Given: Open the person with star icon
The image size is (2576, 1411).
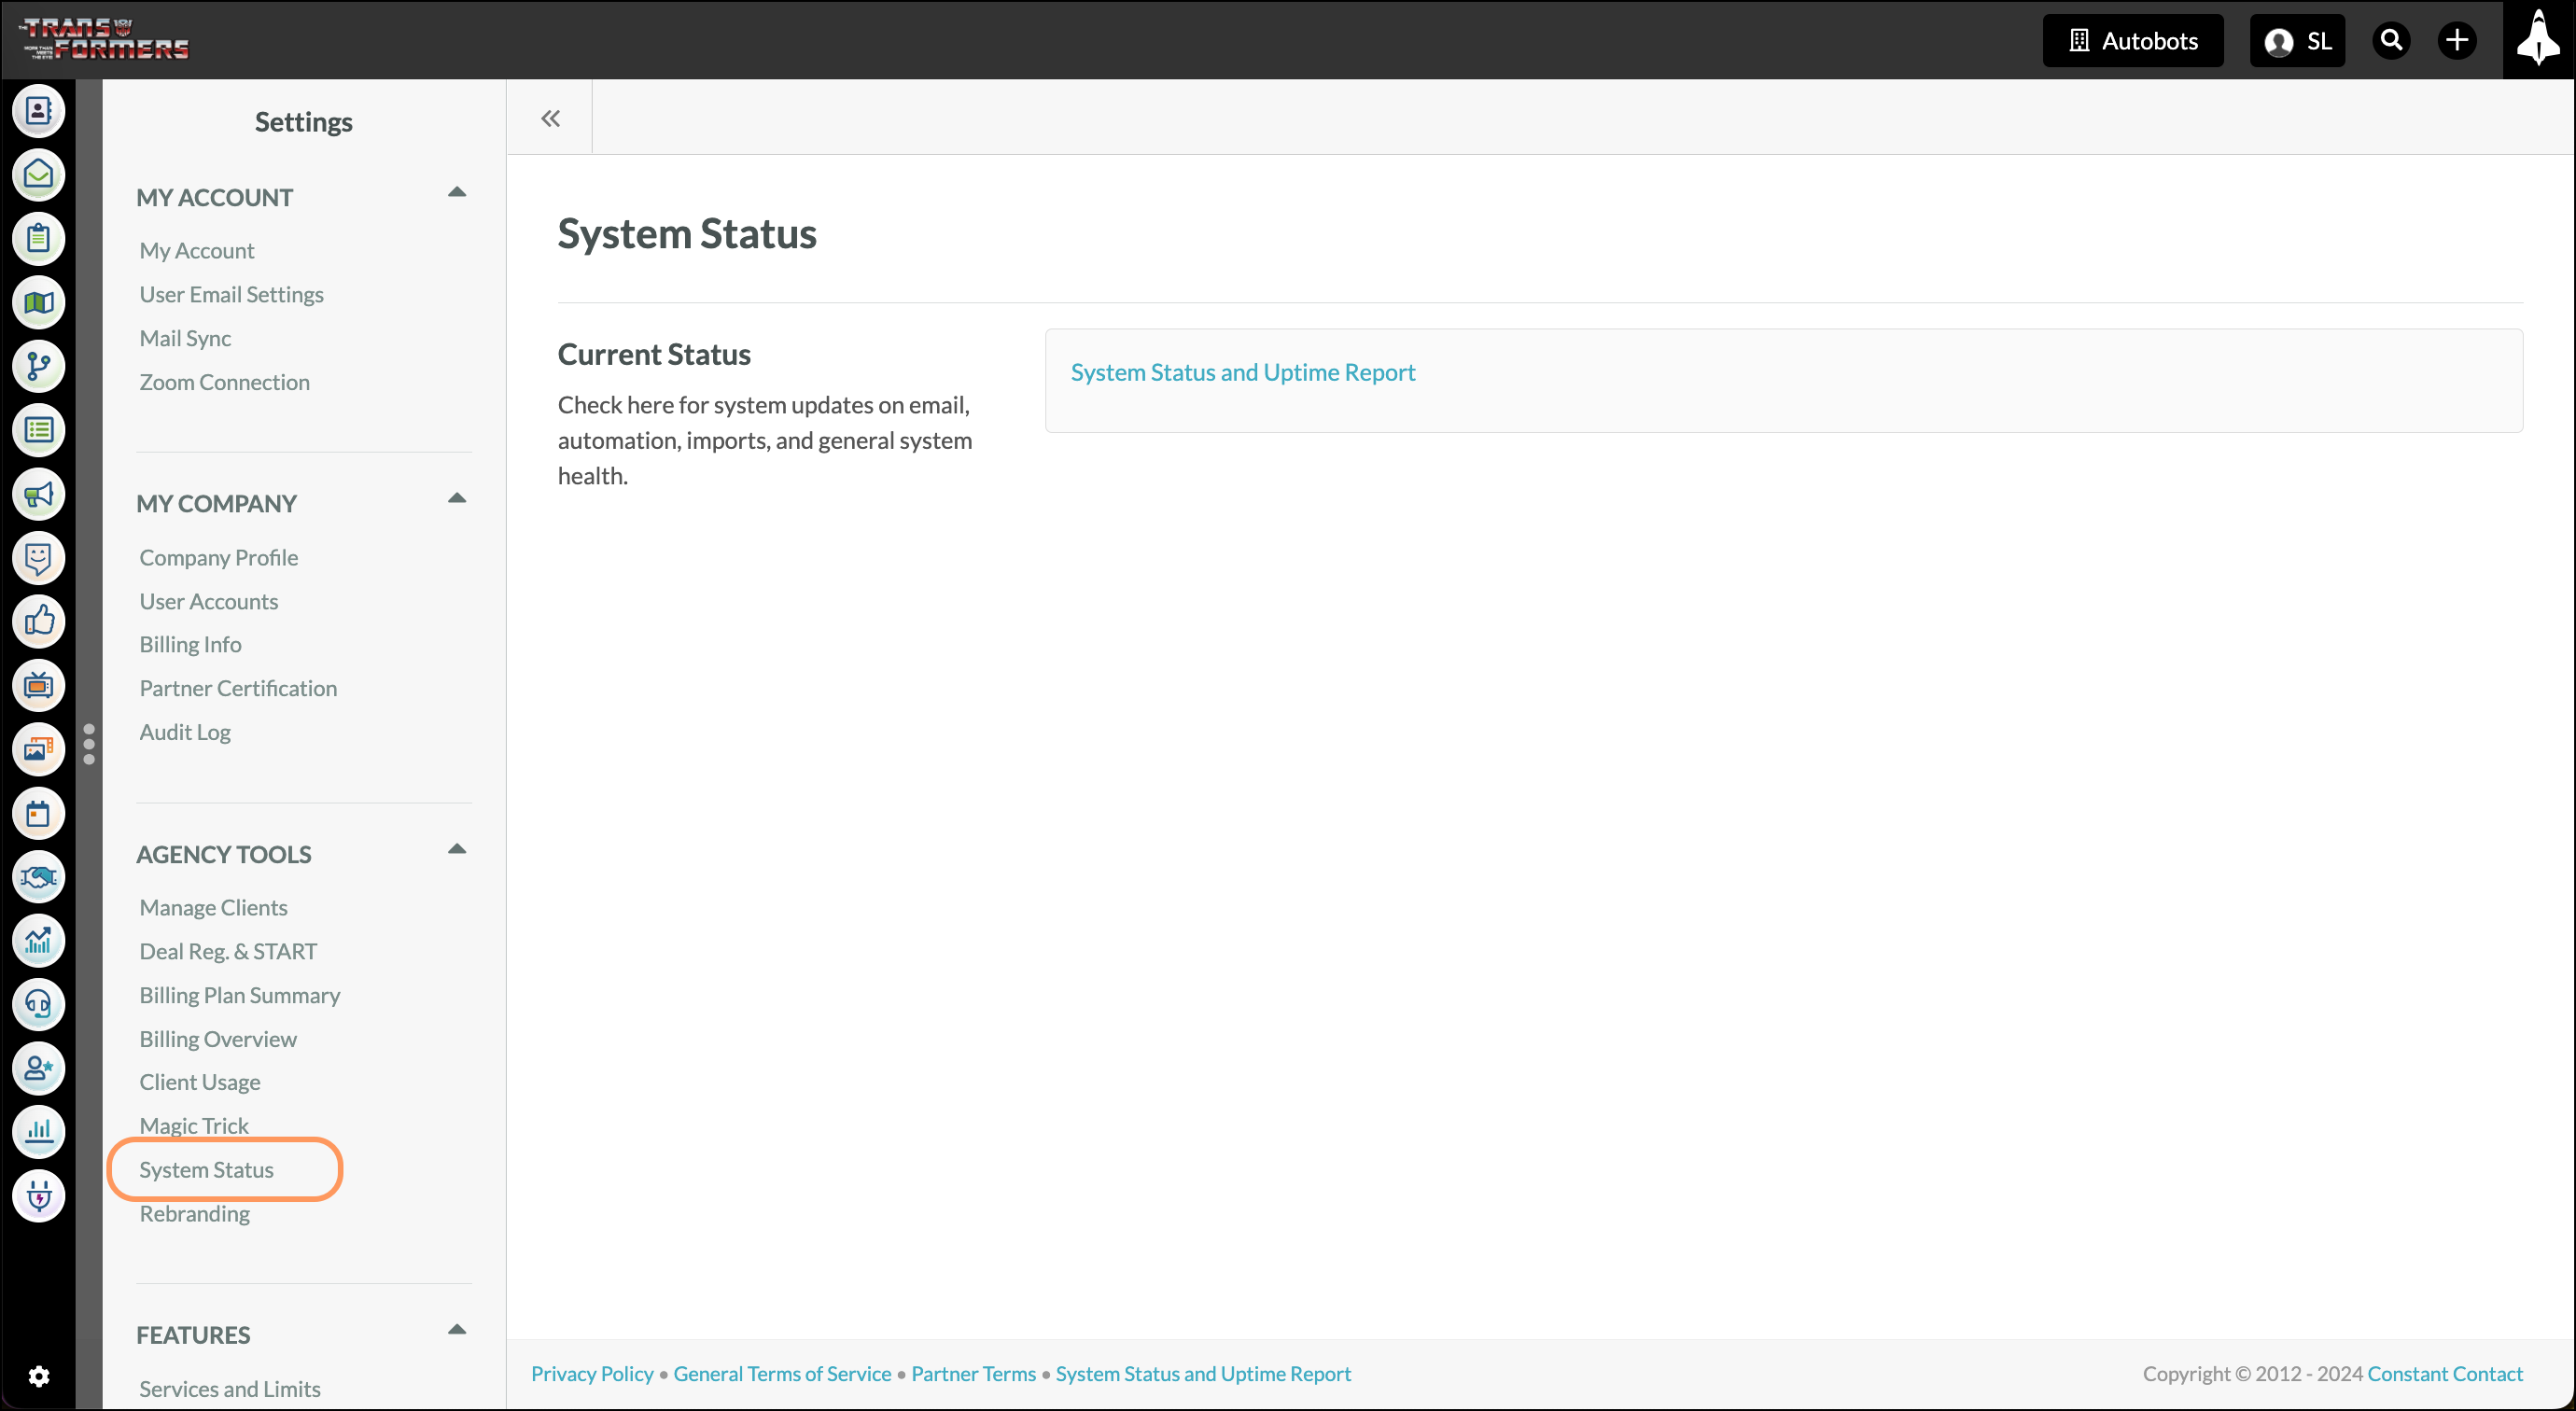Looking at the screenshot, I should point(38,1069).
